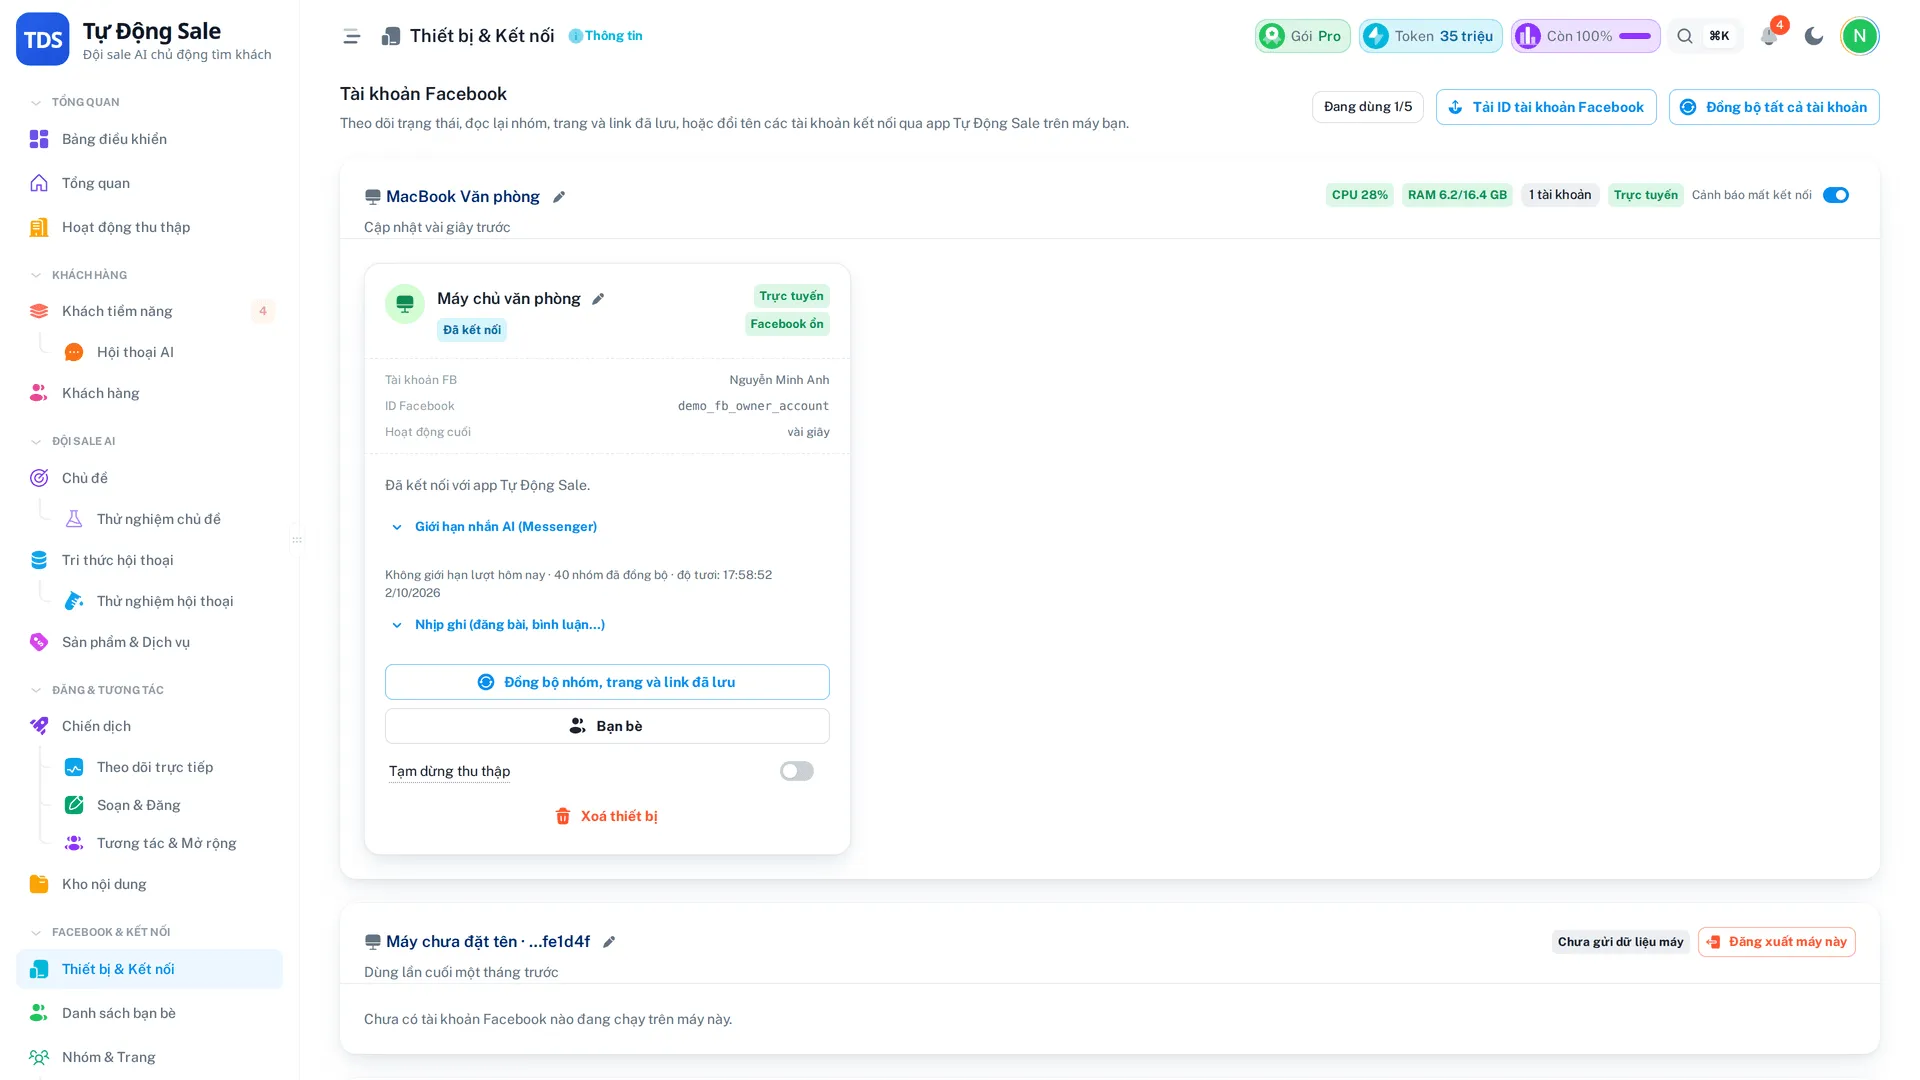Go to Bảng điều khiển
The image size is (1920, 1080).
point(150,139)
